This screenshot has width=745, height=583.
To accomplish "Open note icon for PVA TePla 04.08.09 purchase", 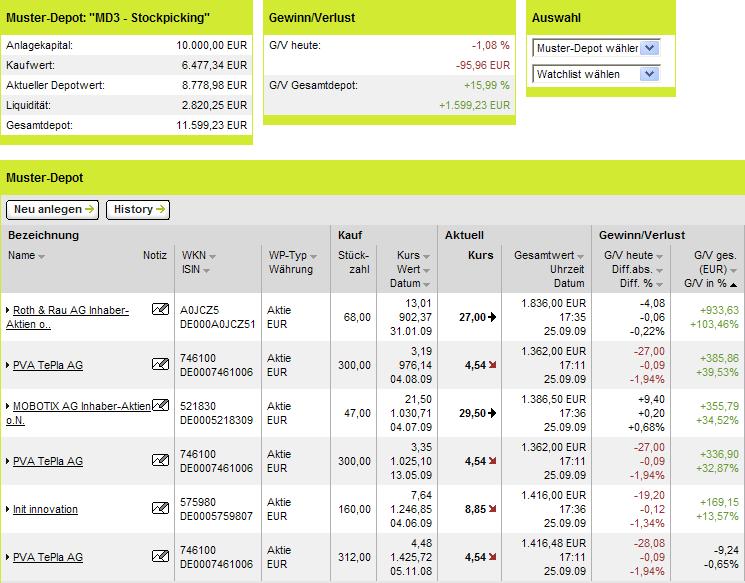I will [160, 364].
